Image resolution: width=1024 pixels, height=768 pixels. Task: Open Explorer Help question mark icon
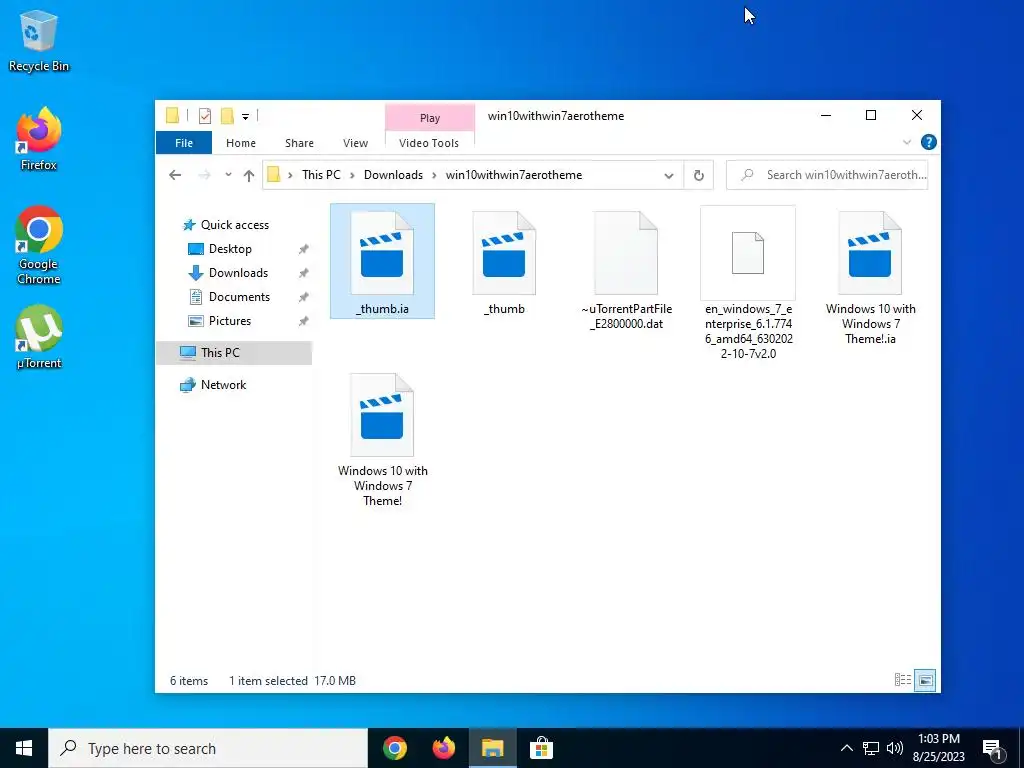tap(928, 142)
